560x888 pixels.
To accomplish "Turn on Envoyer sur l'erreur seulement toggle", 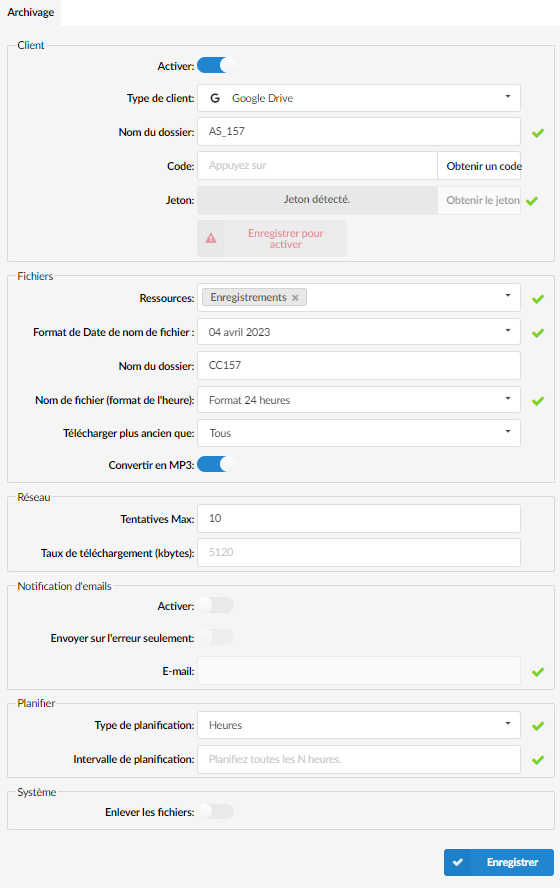I will click(216, 637).
